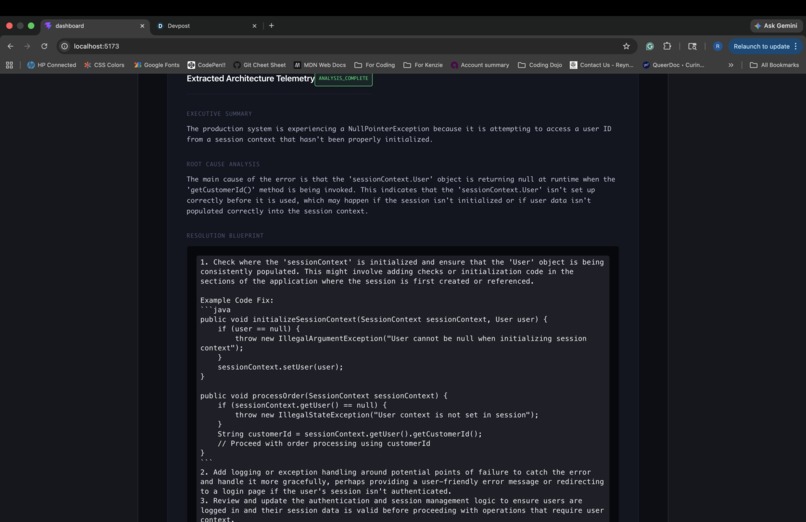Click the ROOT CAUSE ANALYSIS label
Image resolution: width=806 pixels, height=522 pixels.
(x=223, y=164)
